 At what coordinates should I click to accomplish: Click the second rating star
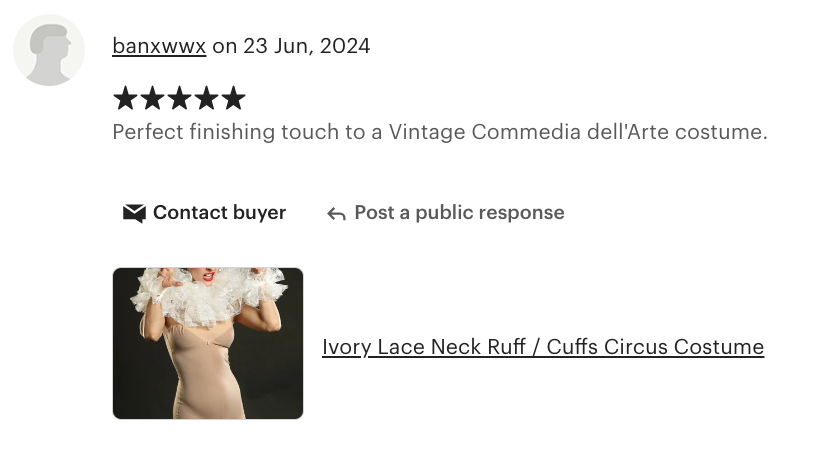(152, 98)
